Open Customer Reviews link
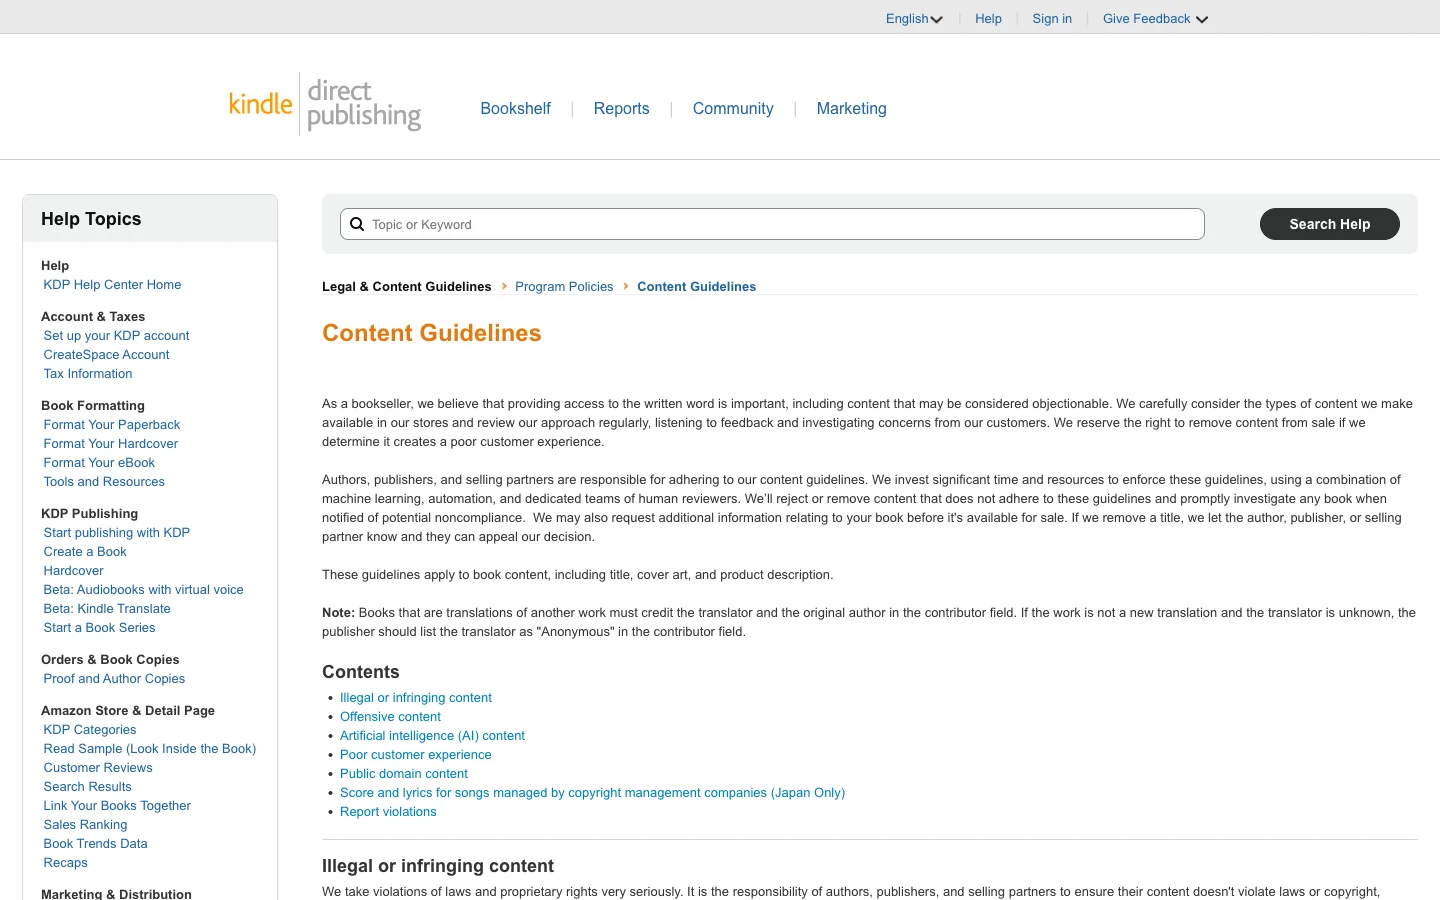Image resolution: width=1440 pixels, height=900 pixels. pos(98,768)
